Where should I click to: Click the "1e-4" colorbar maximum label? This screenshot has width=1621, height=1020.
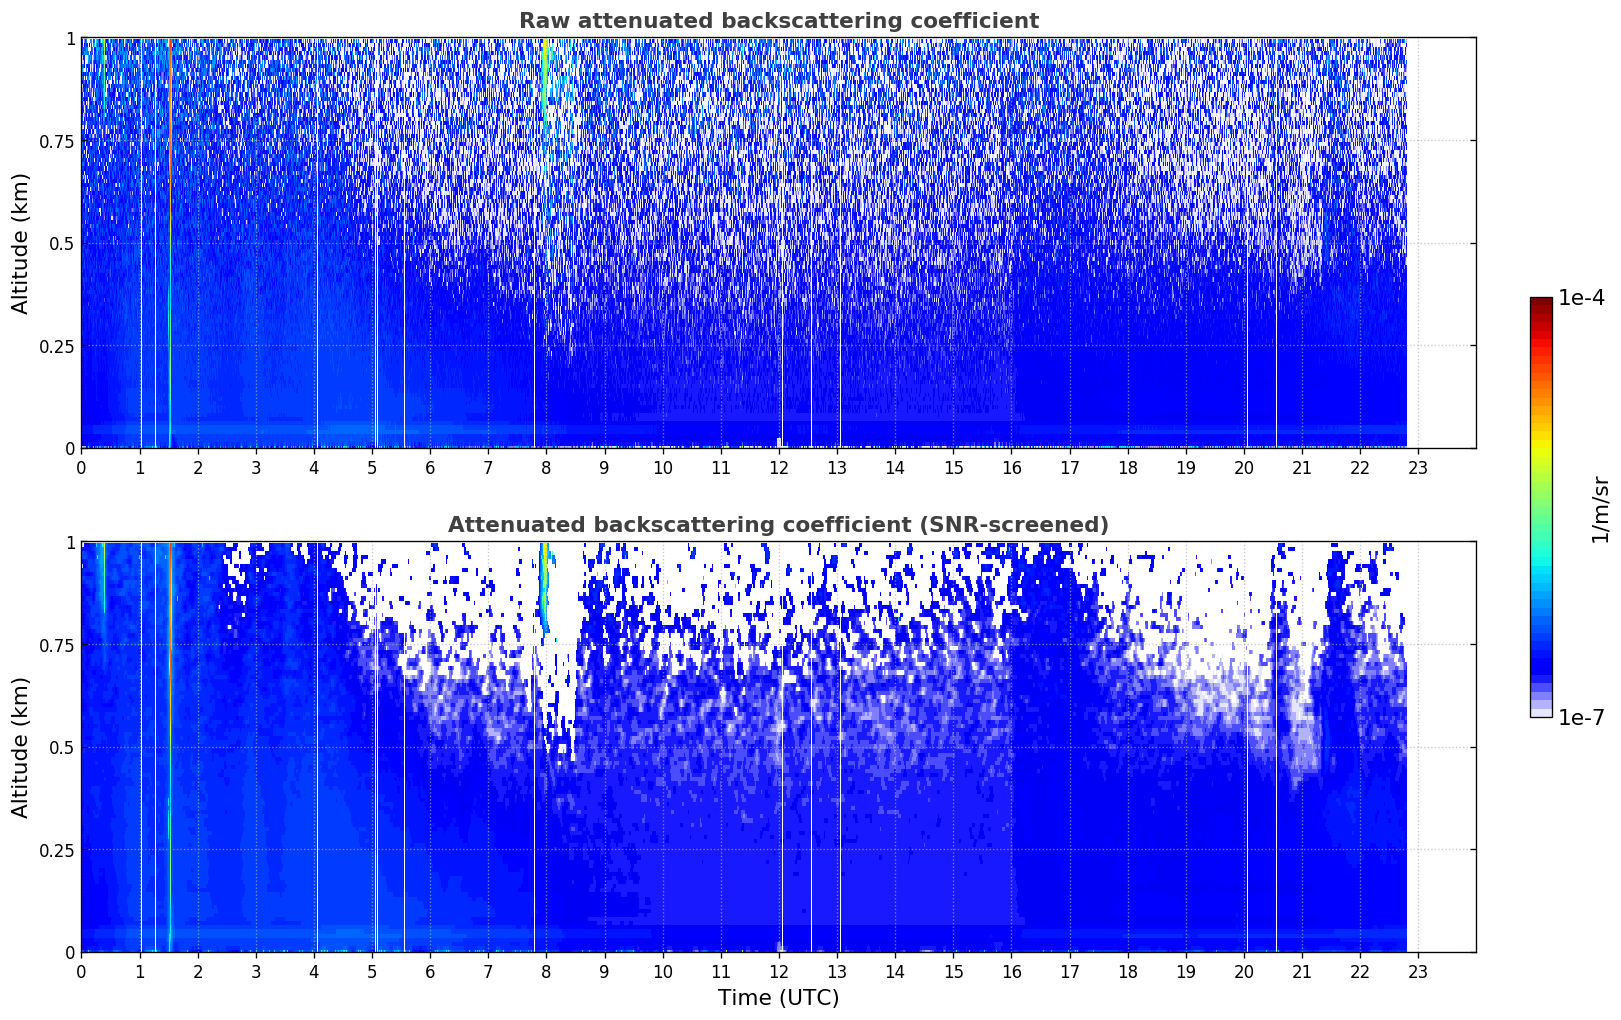pyautogui.click(x=1581, y=298)
